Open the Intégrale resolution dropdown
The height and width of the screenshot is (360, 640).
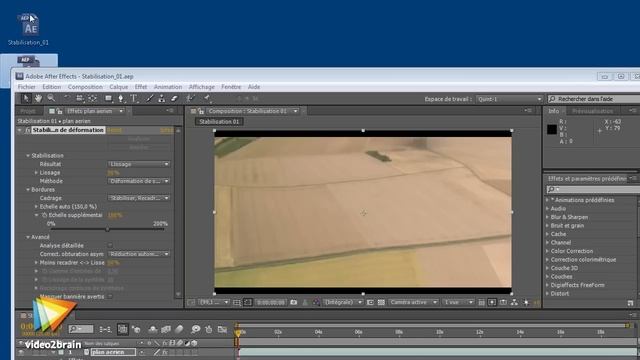point(343,302)
